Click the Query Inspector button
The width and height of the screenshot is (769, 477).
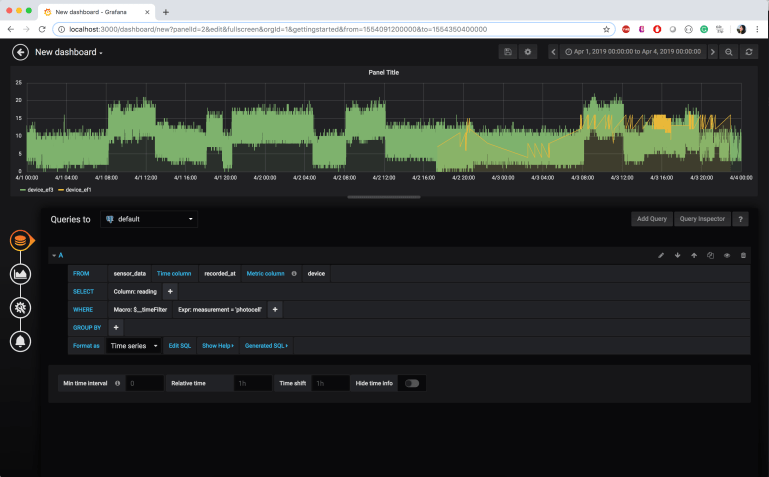(701, 219)
